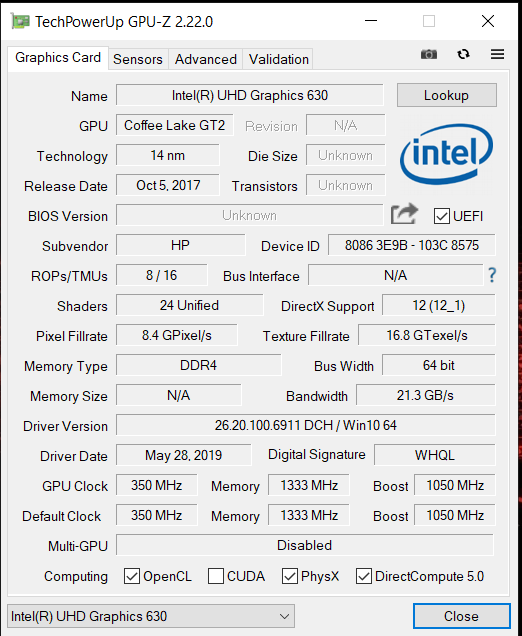The width and height of the screenshot is (522, 636).
Task: Click the GPU-Z app icon in title bar
Action: 20,21
